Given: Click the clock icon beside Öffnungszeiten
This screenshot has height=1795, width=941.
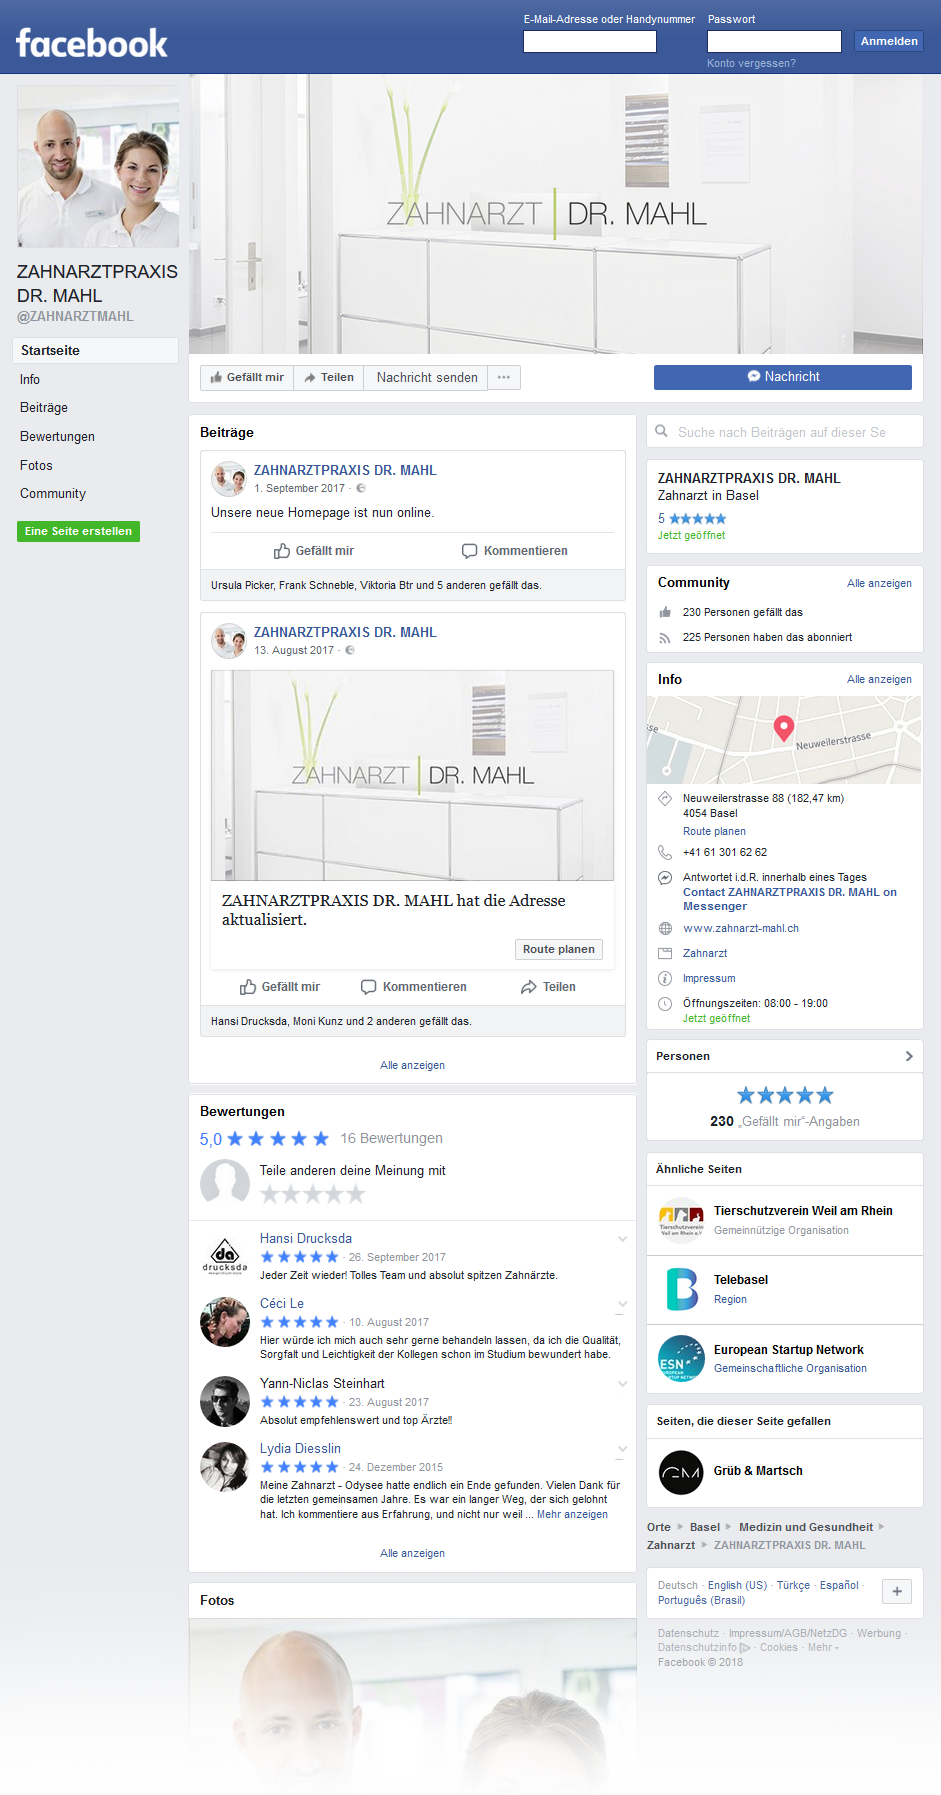Looking at the screenshot, I should [665, 1004].
